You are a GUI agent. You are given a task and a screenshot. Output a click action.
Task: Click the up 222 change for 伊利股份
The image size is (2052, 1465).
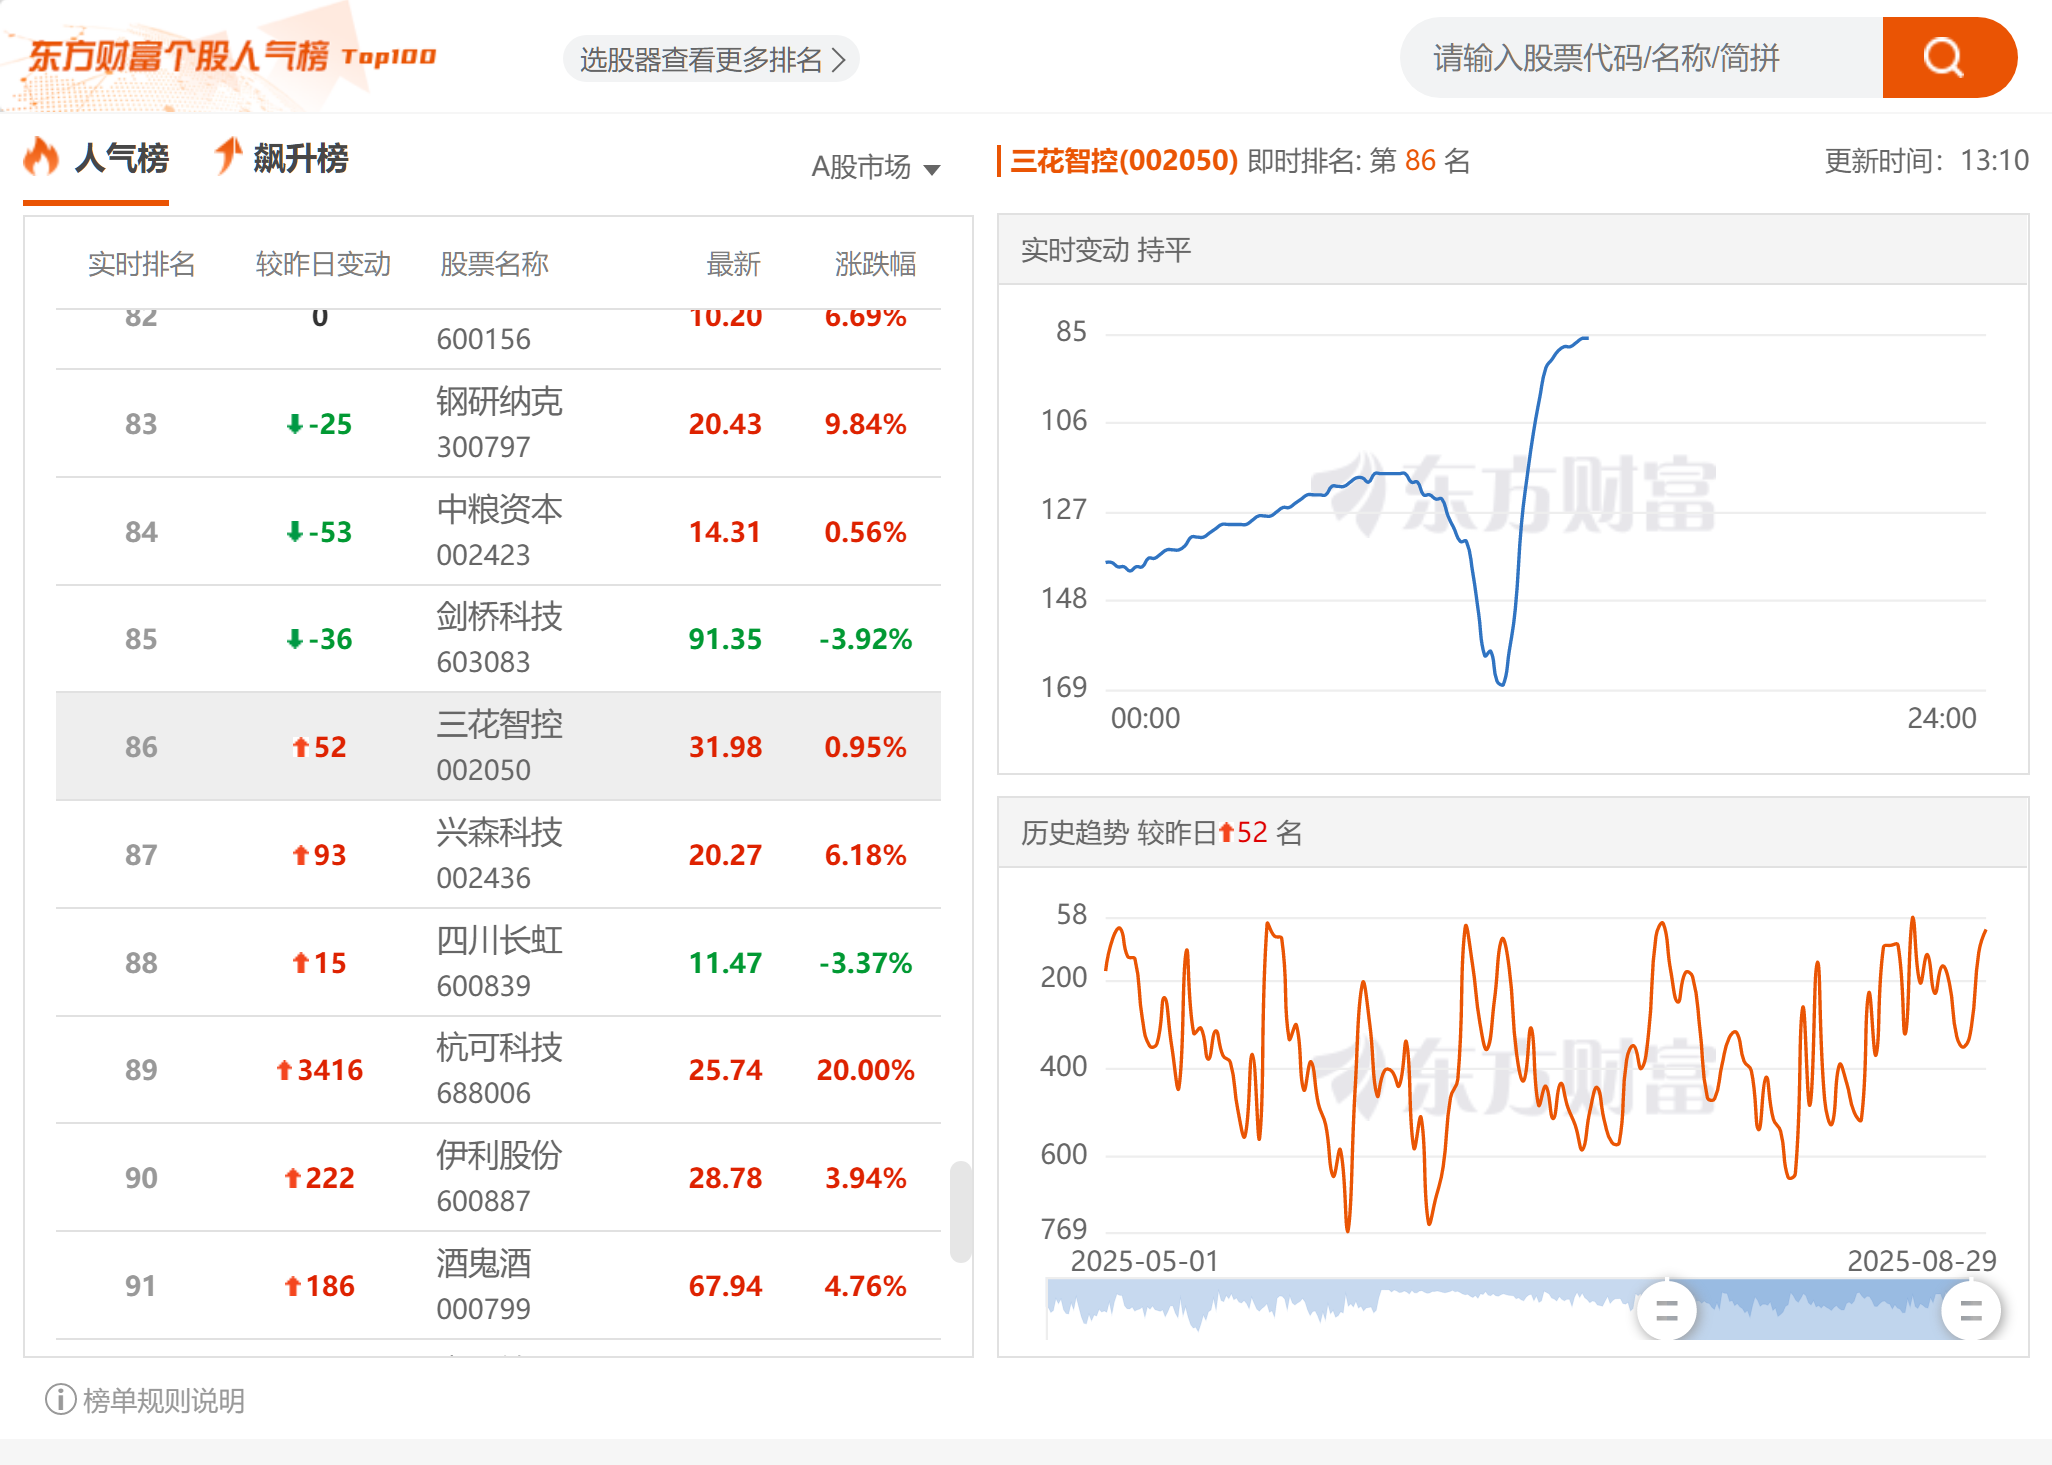point(319,1178)
